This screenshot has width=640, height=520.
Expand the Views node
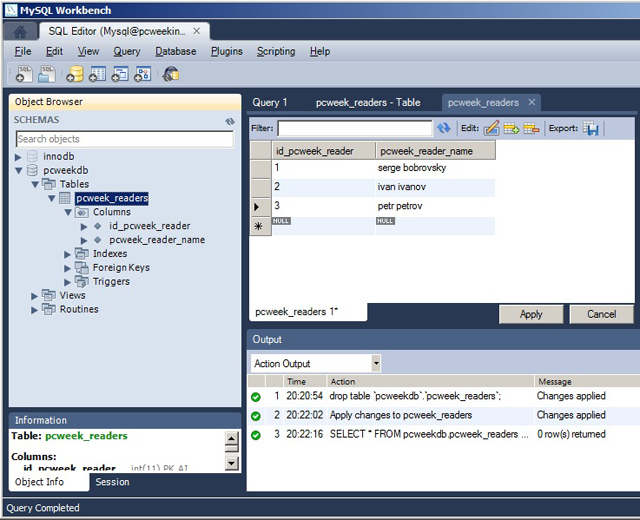point(34,296)
